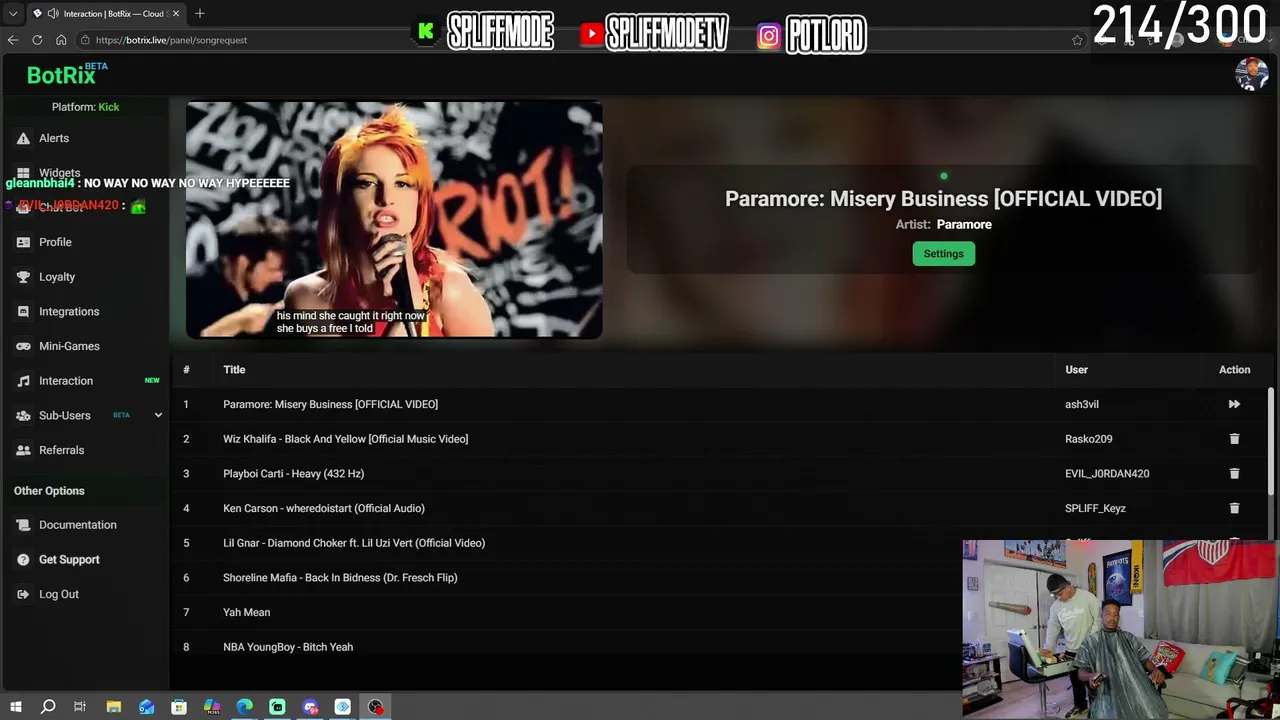Open the Alerts menu item
1280x720 pixels.
[x=54, y=138]
